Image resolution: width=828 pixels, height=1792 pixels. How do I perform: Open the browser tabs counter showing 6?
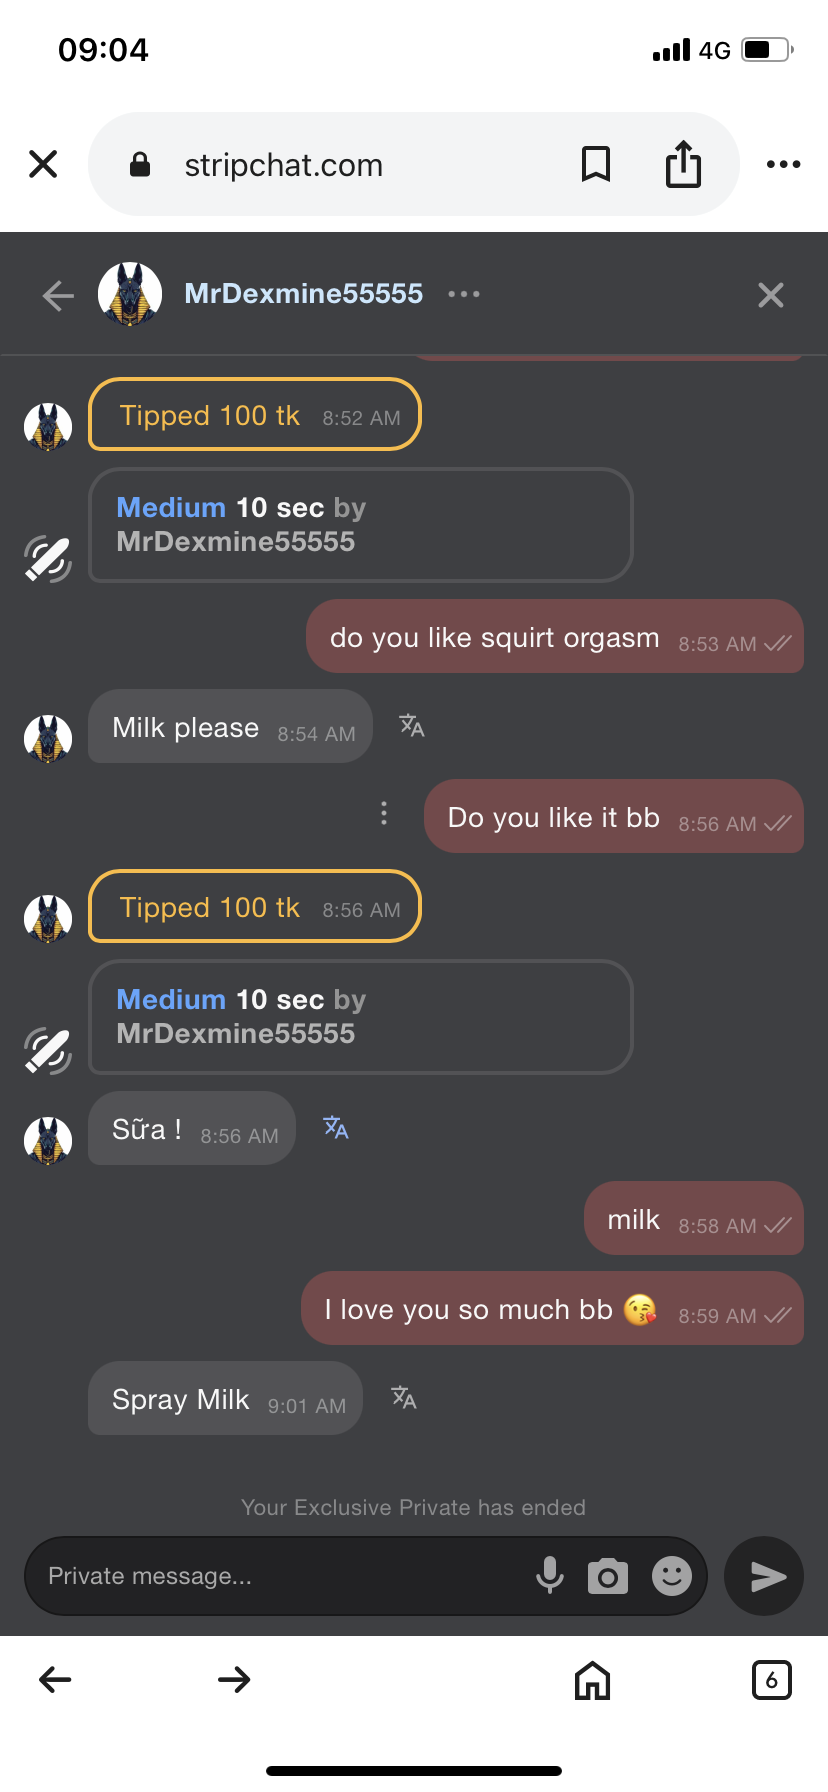pyautogui.click(x=771, y=1680)
